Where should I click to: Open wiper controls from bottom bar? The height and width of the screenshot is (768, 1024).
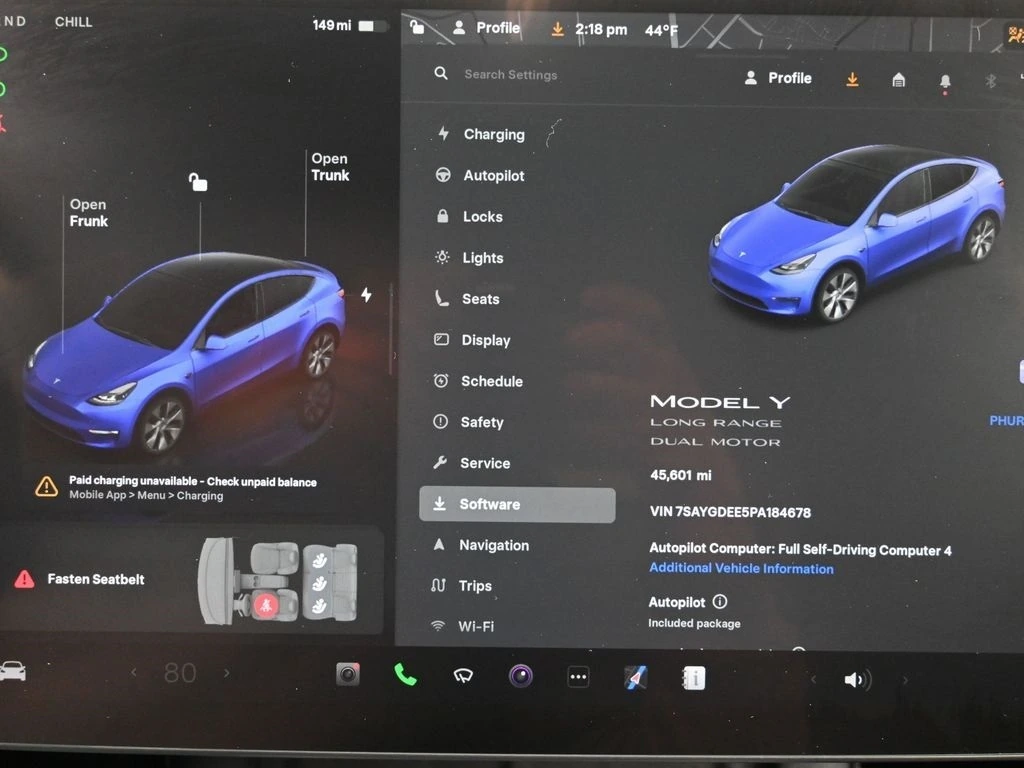[463, 676]
